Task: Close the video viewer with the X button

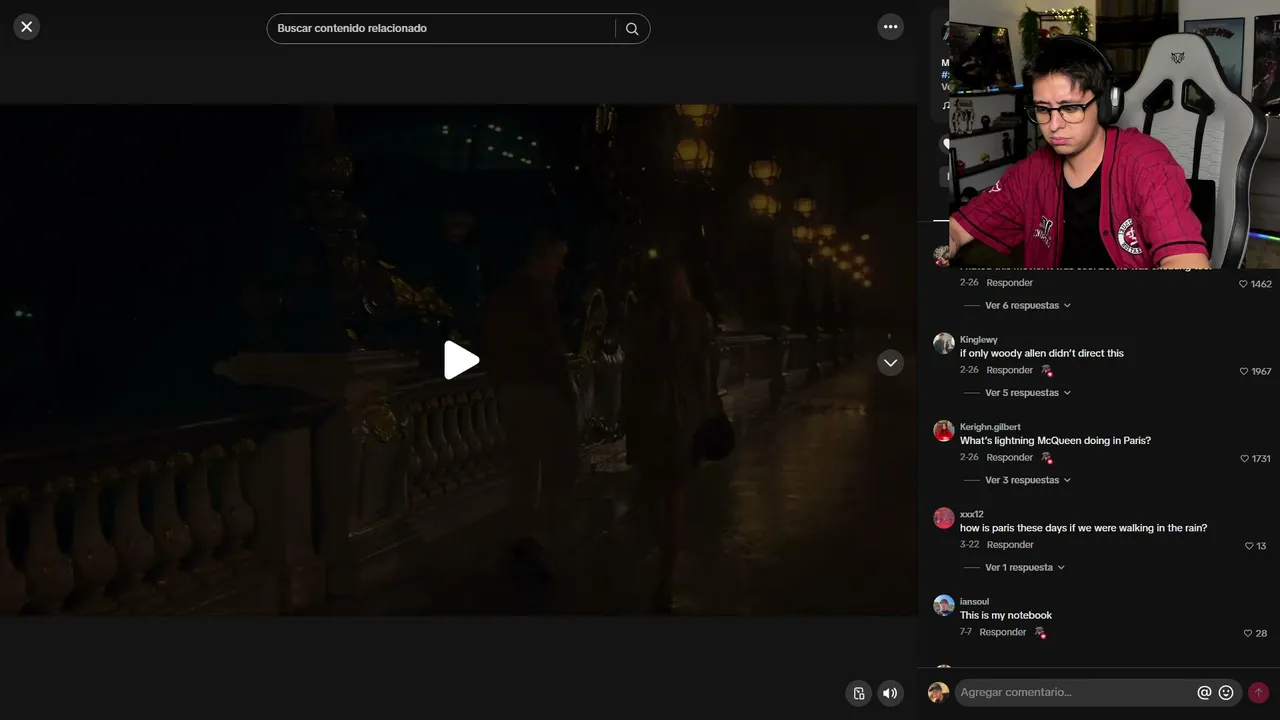Action: pos(27,27)
